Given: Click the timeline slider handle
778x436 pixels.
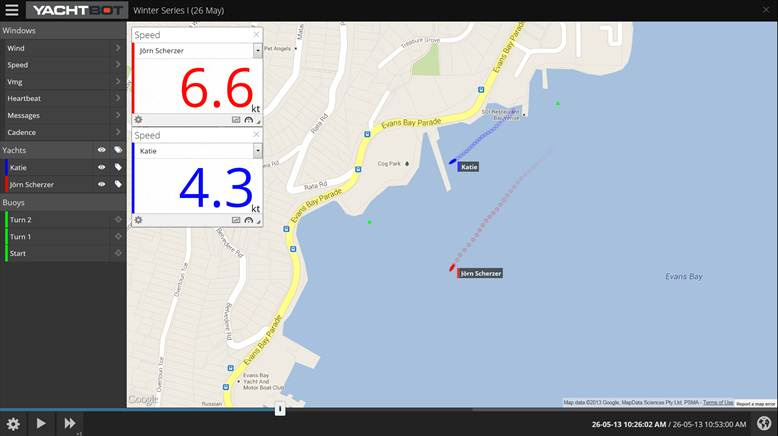Looking at the screenshot, I should (280, 408).
